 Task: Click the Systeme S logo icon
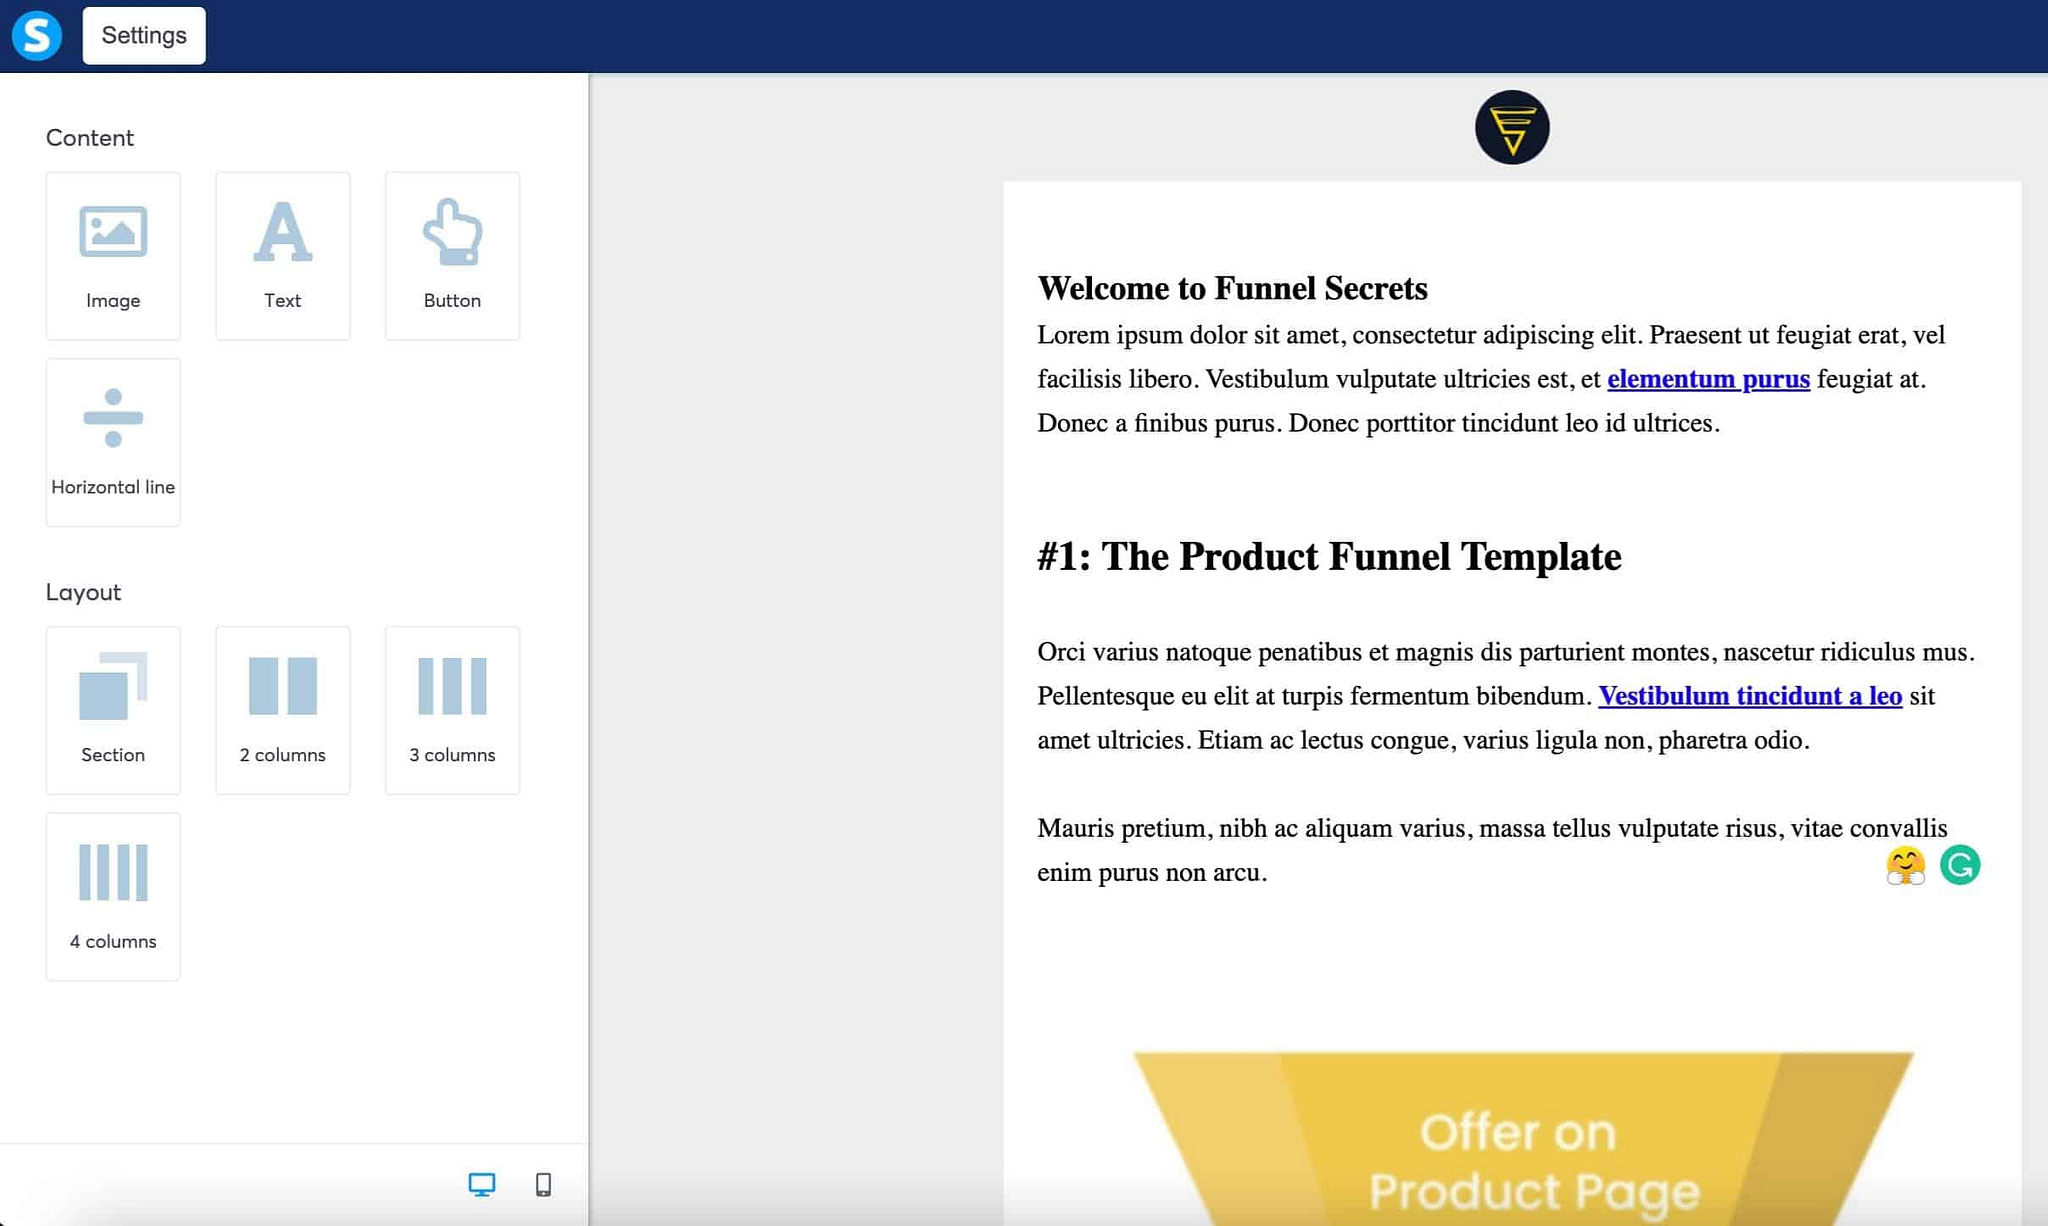[37, 35]
